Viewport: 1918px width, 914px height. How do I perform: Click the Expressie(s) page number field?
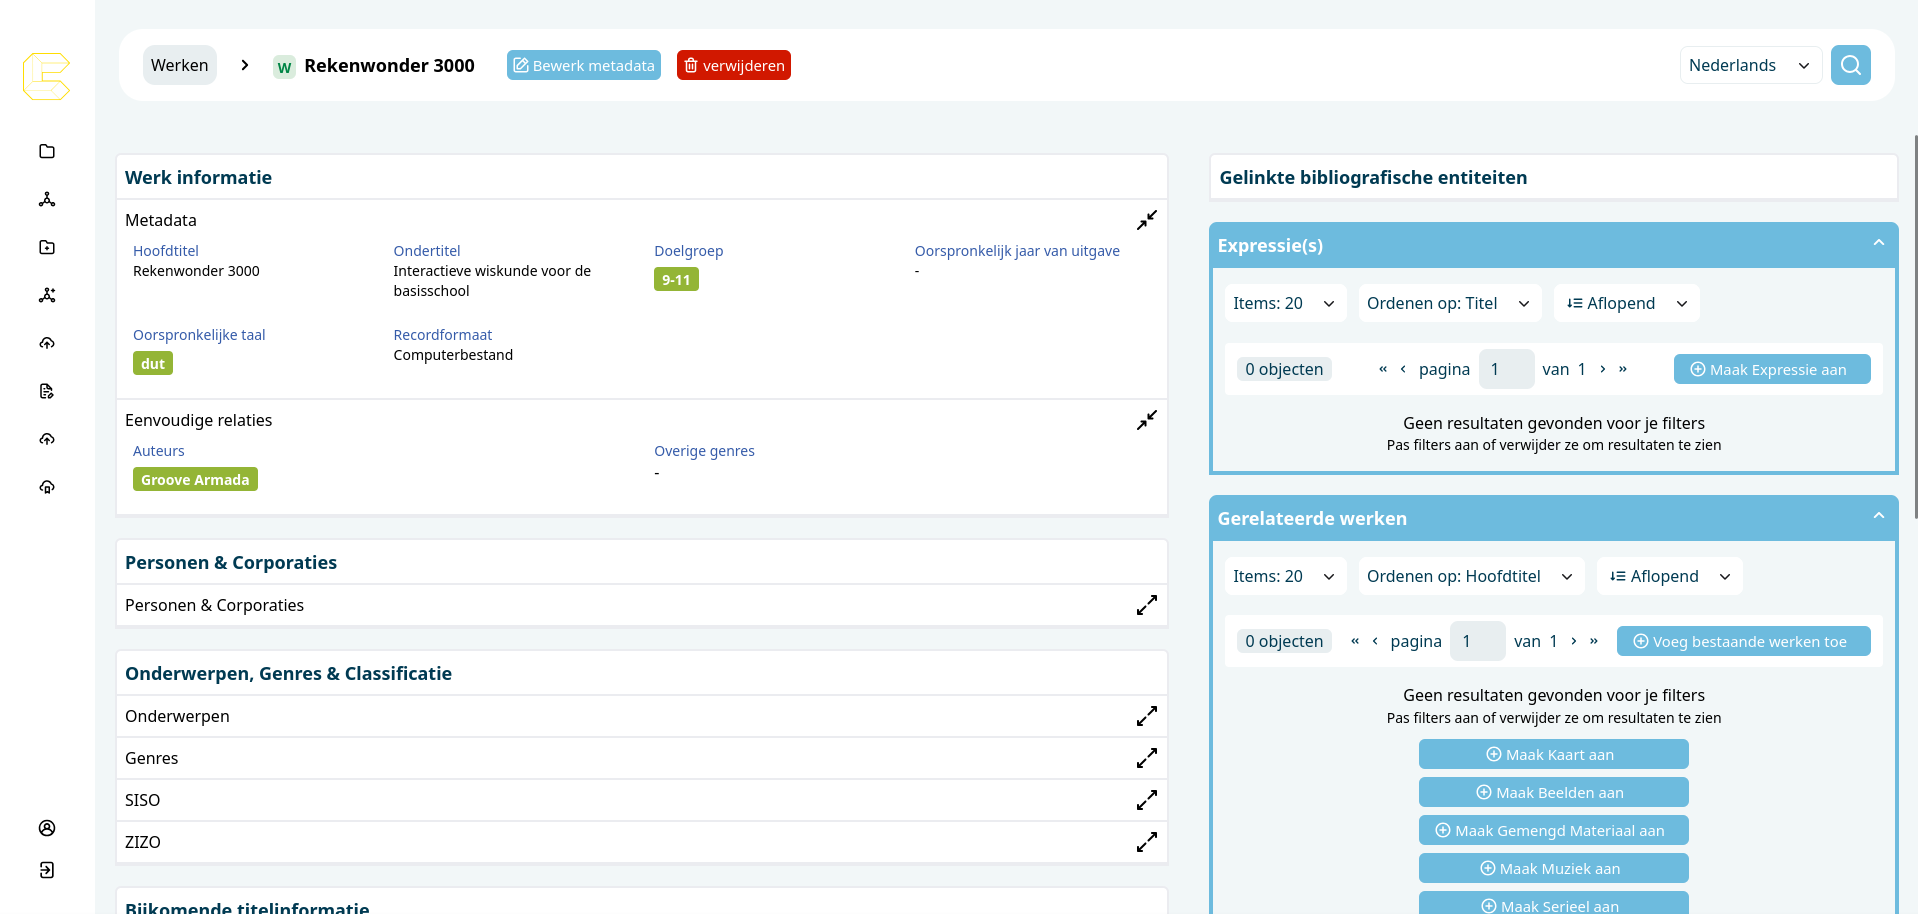1505,369
